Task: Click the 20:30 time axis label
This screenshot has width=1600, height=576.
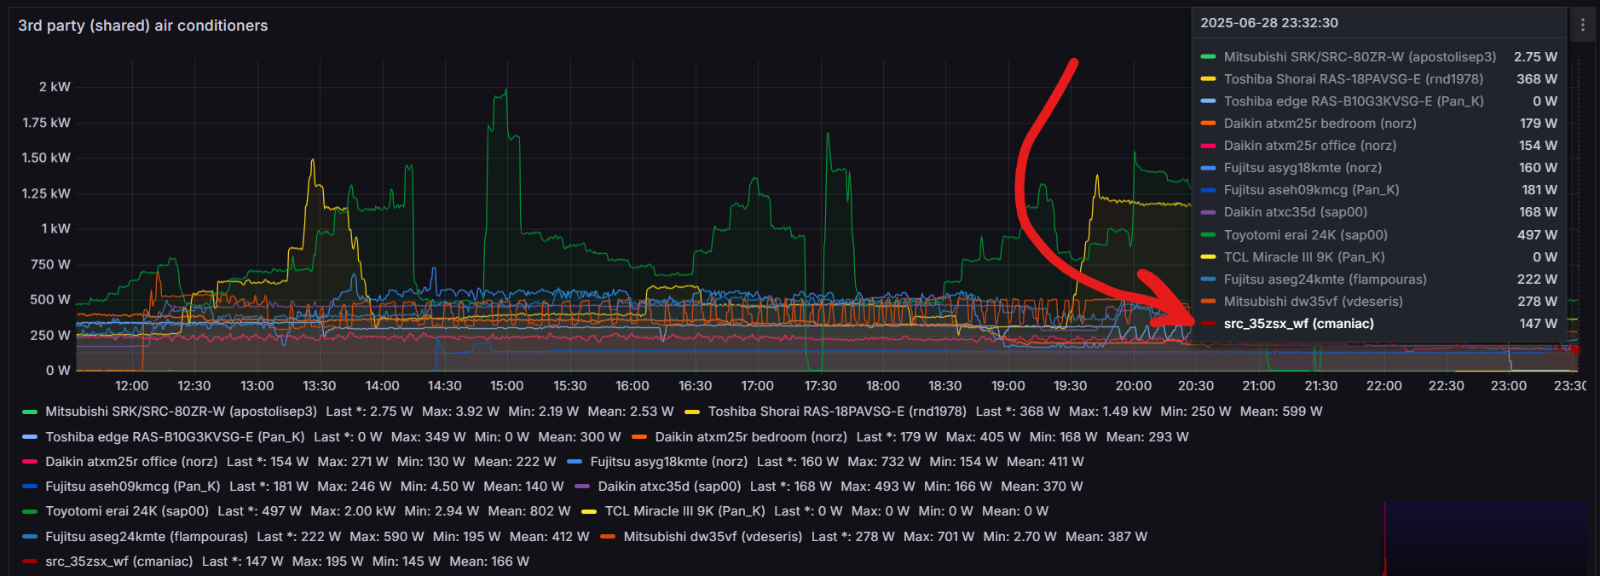Action: [1196, 386]
